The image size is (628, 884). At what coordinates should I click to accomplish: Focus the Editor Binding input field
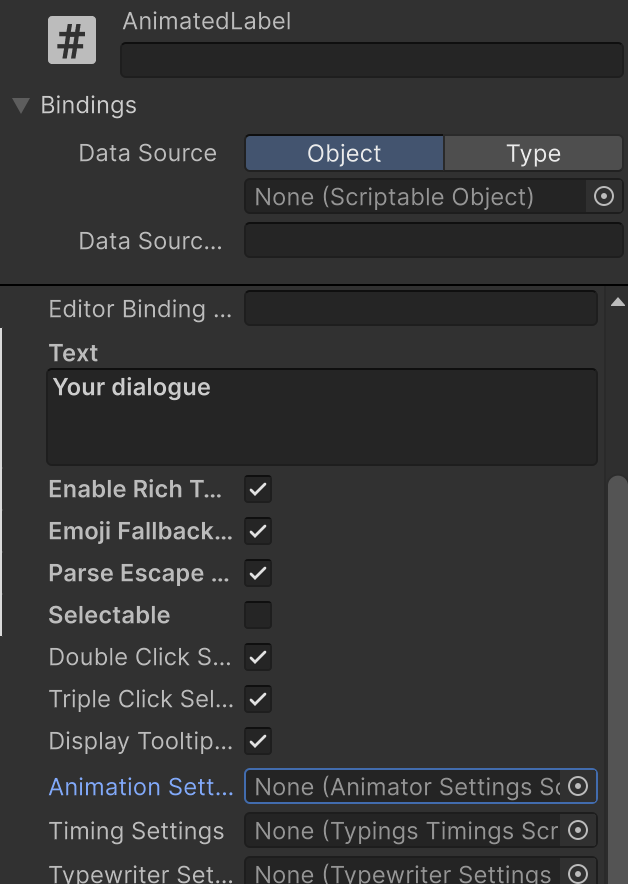[420, 309]
